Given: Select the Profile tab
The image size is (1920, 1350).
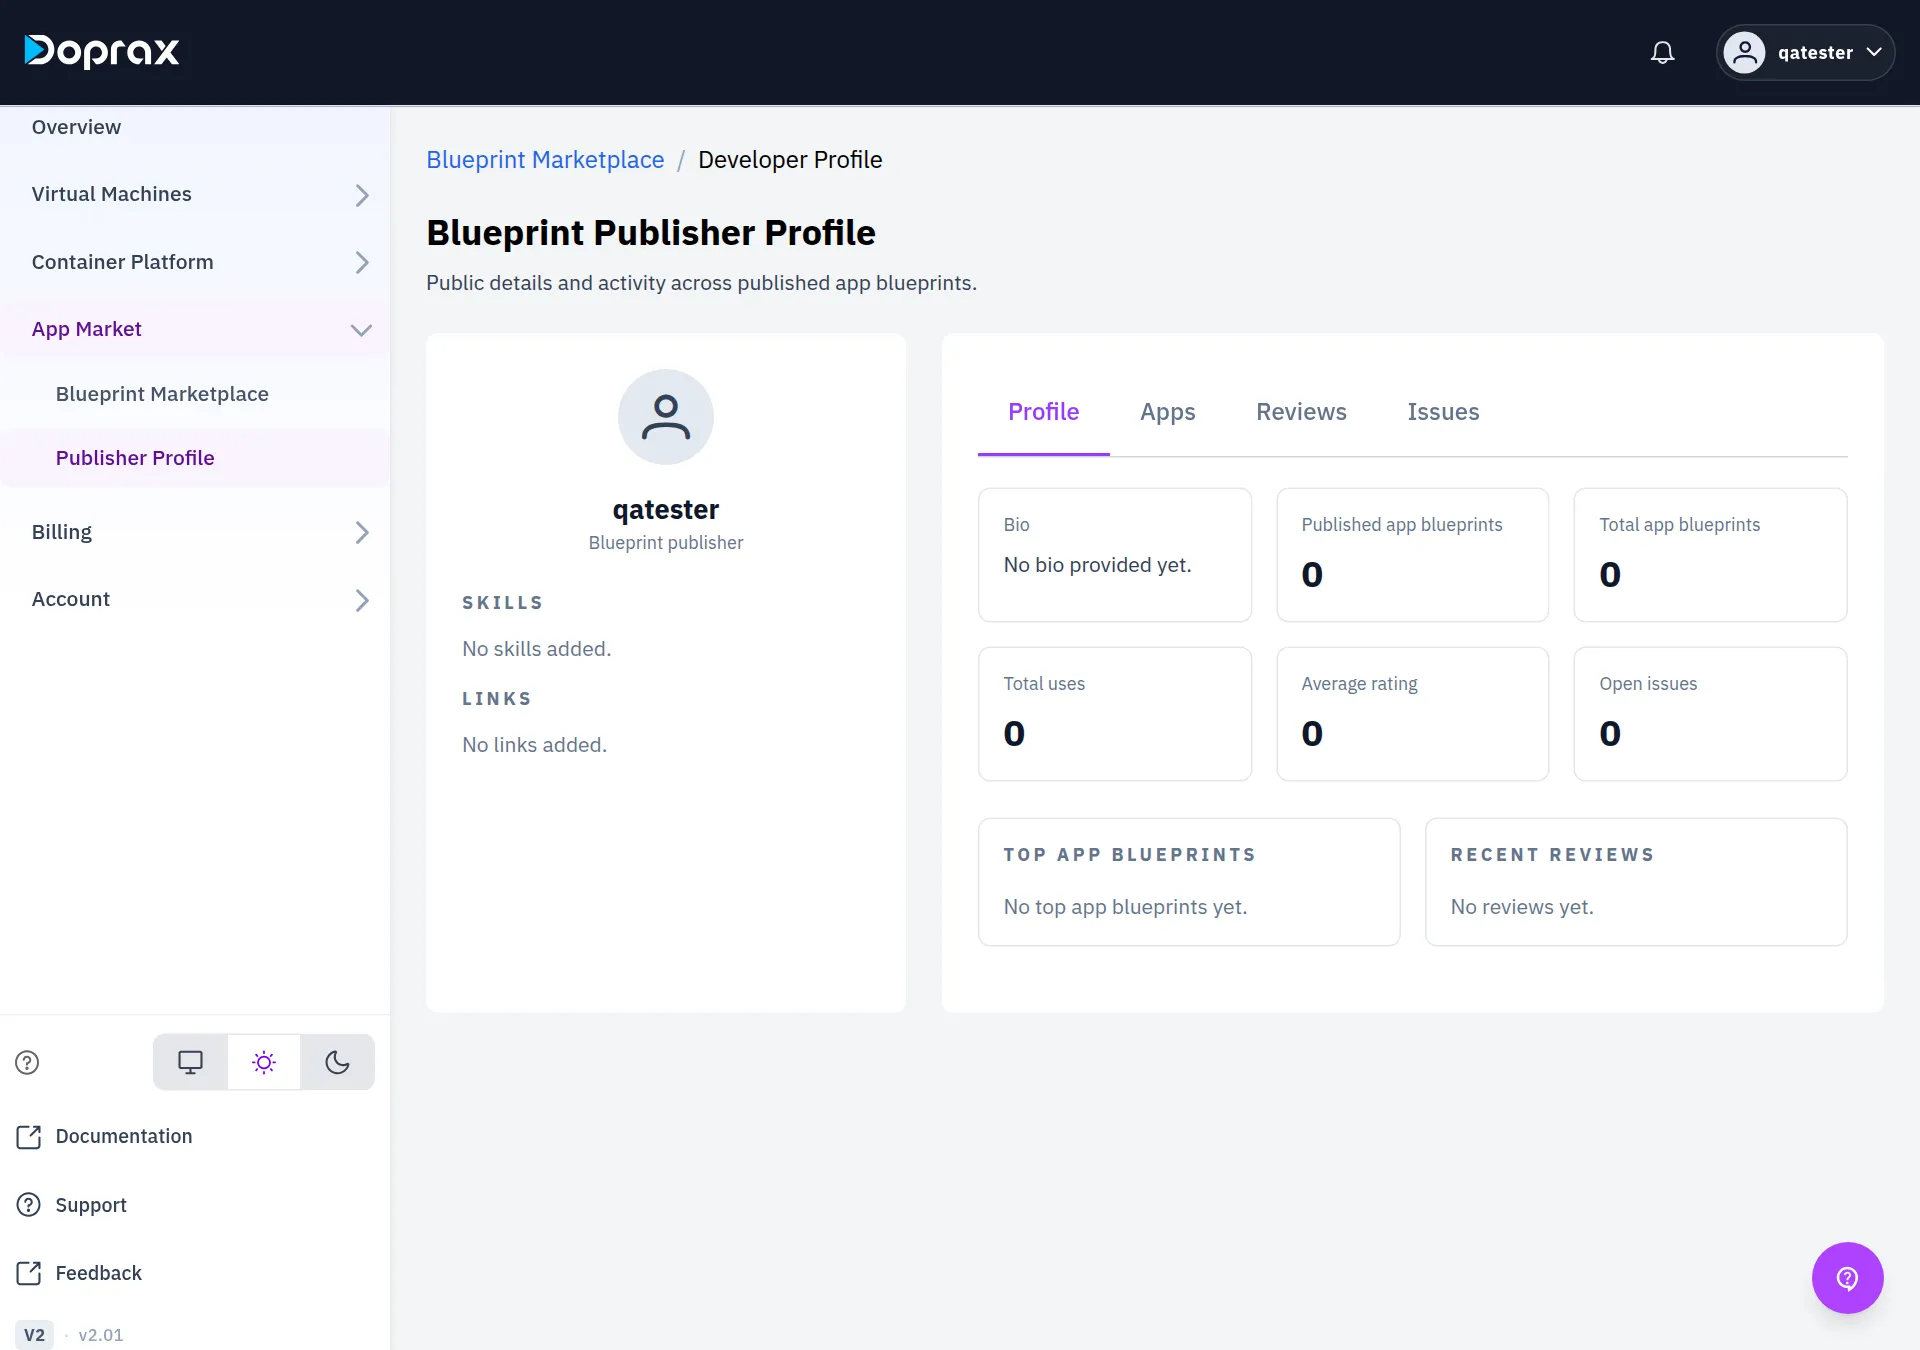Looking at the screenshot, I should [1043, 412].
